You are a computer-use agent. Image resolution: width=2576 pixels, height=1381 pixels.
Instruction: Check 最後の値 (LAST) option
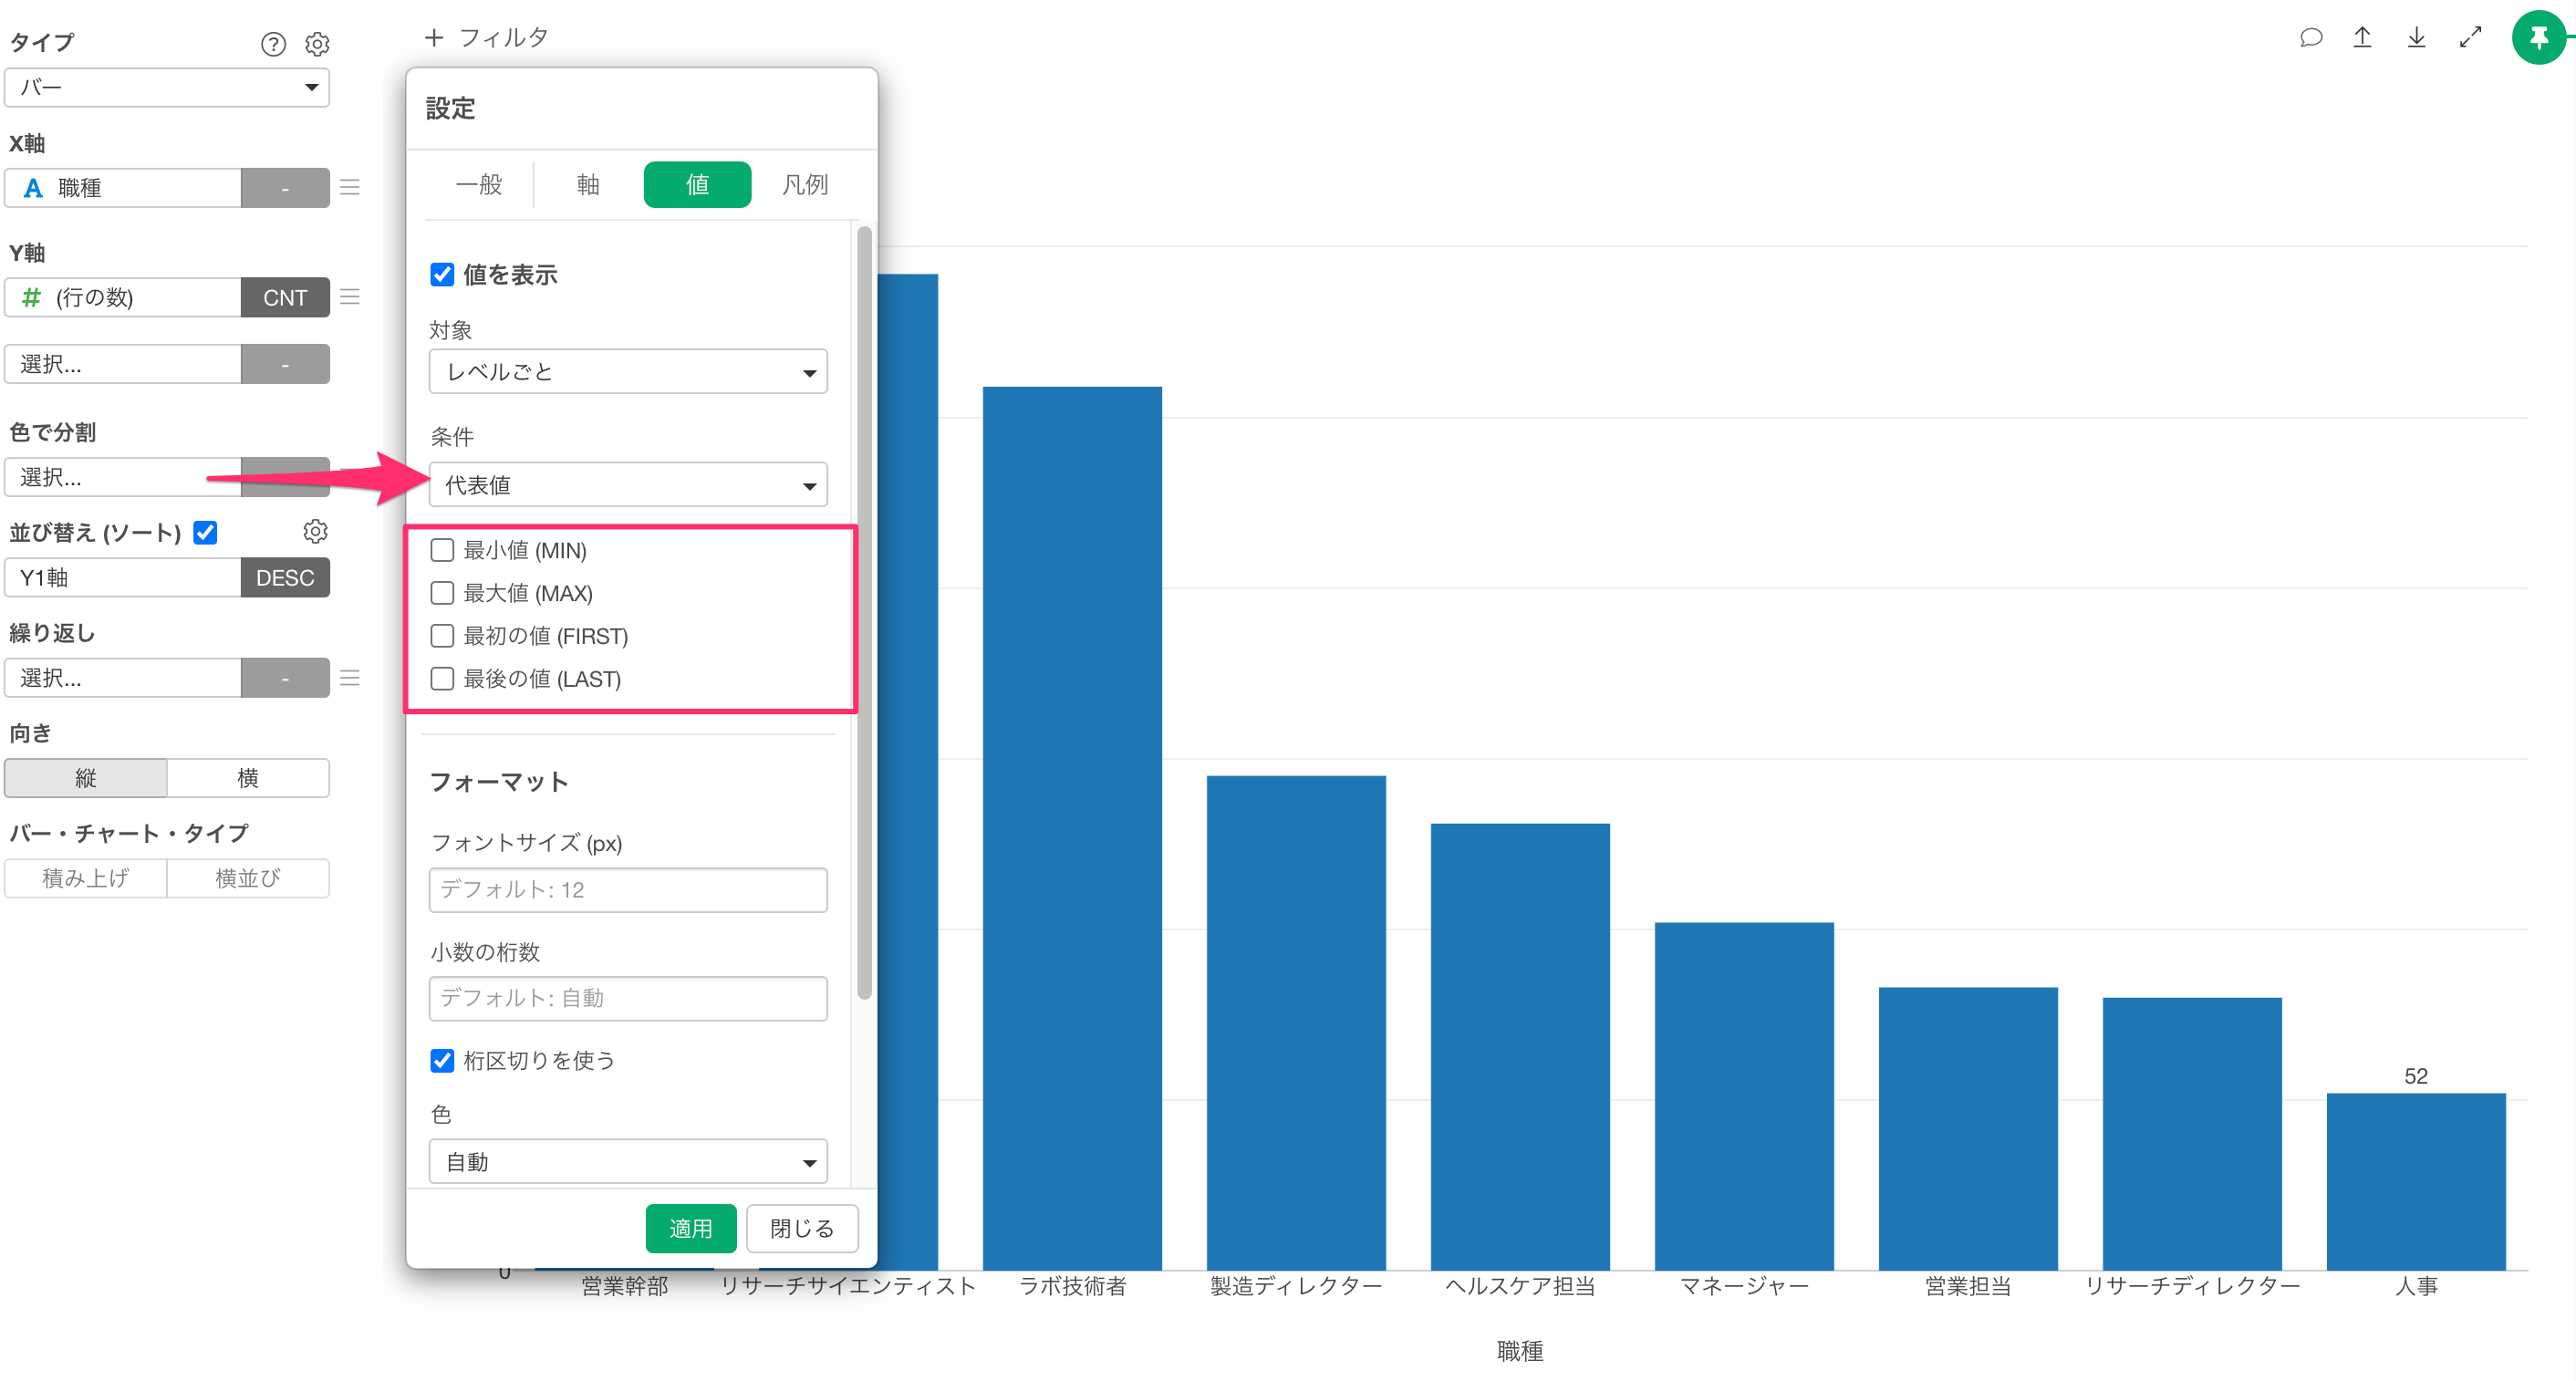tap(442, 679)
